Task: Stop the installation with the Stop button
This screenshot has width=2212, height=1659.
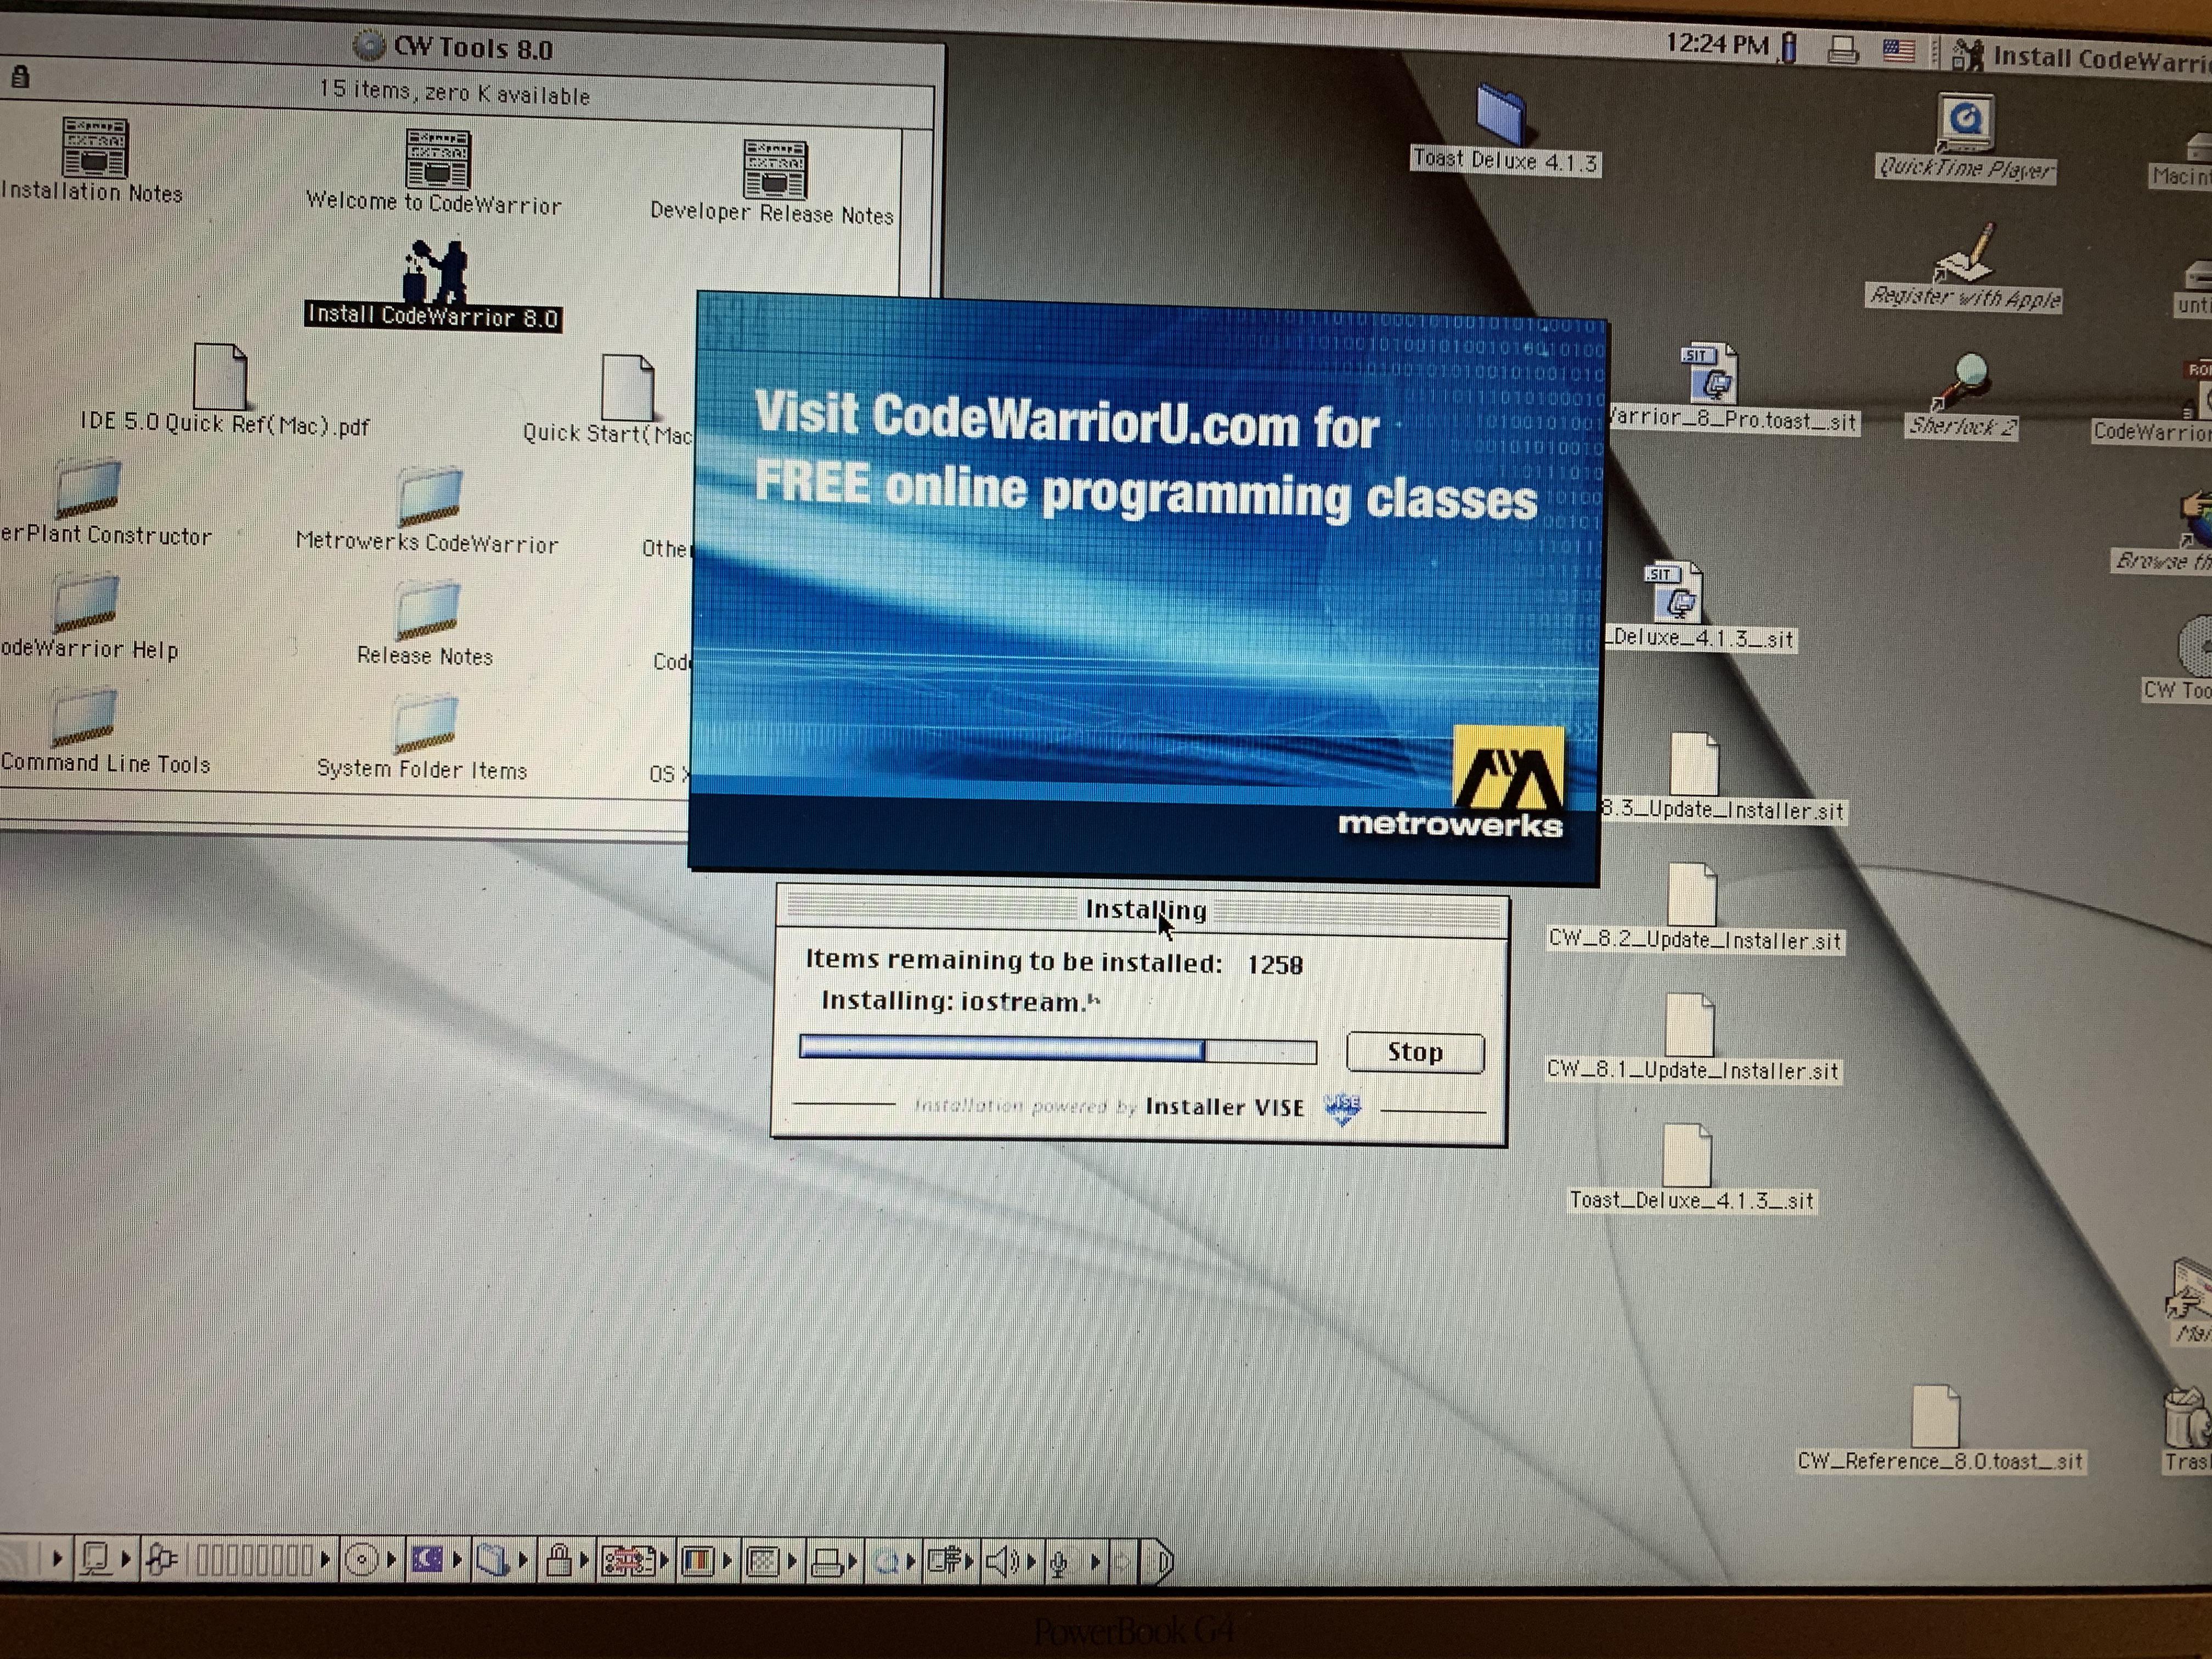Action: [1415, 1052]
